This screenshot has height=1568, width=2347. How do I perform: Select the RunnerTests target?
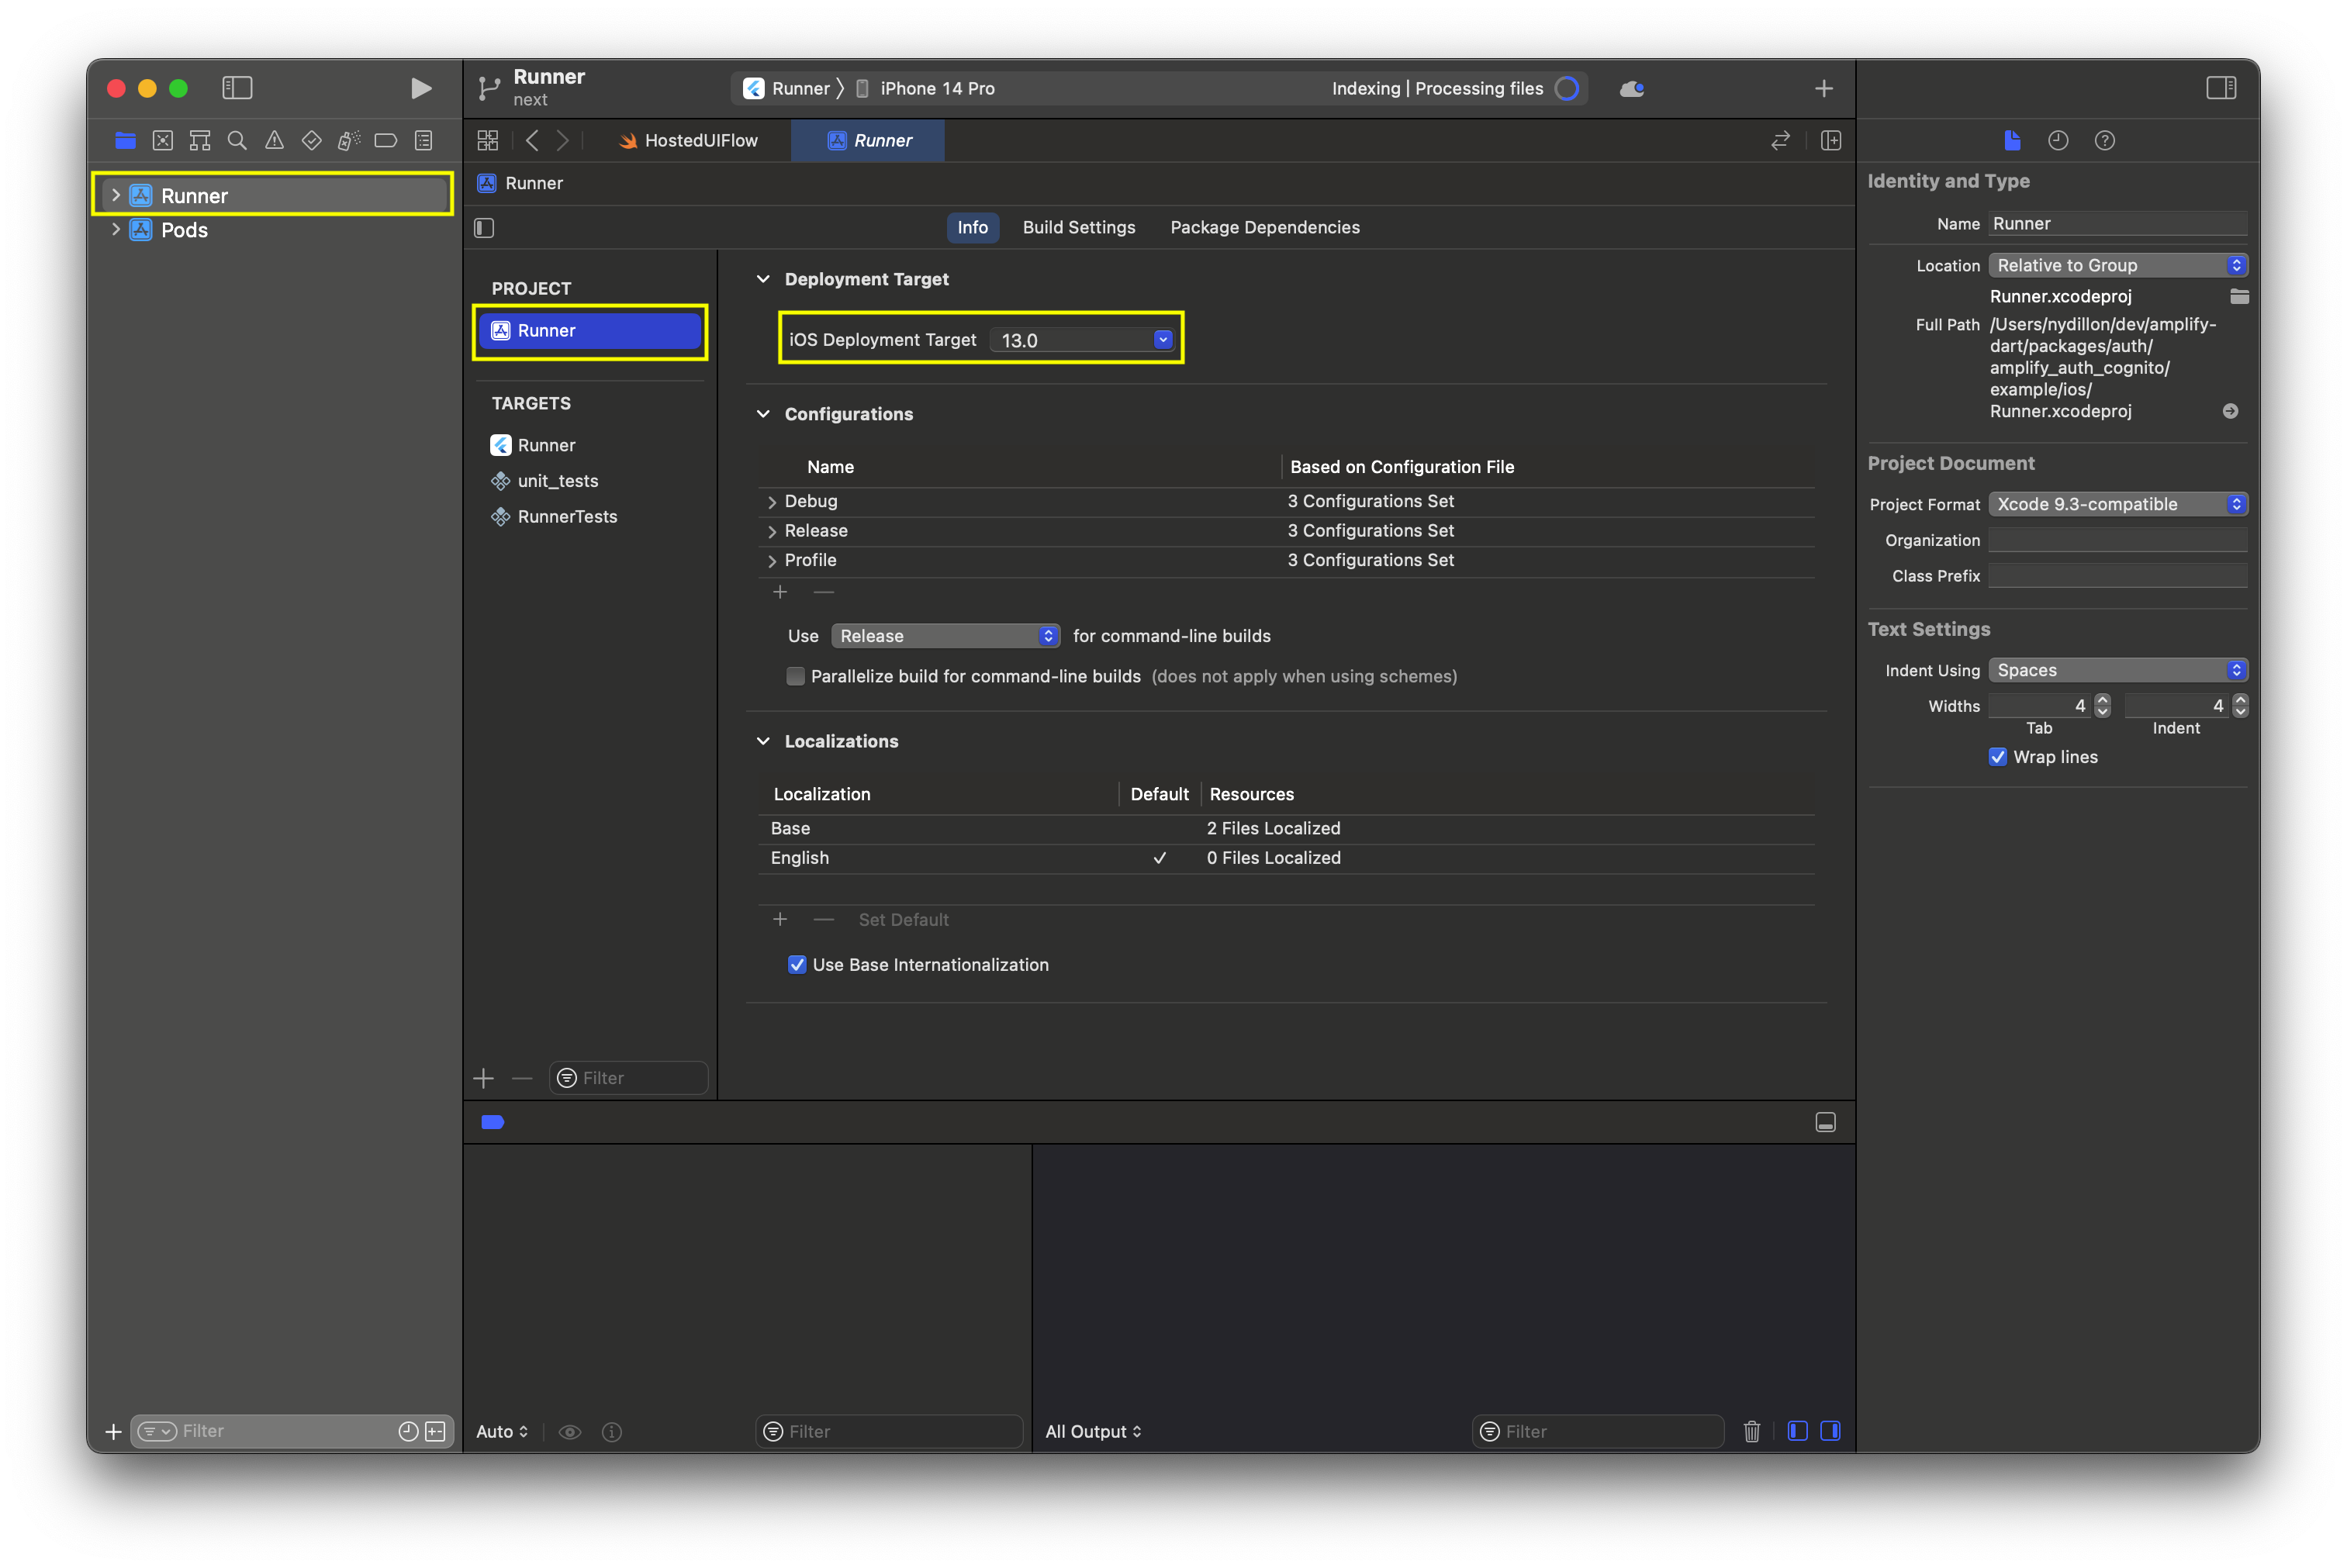point(567,516)
